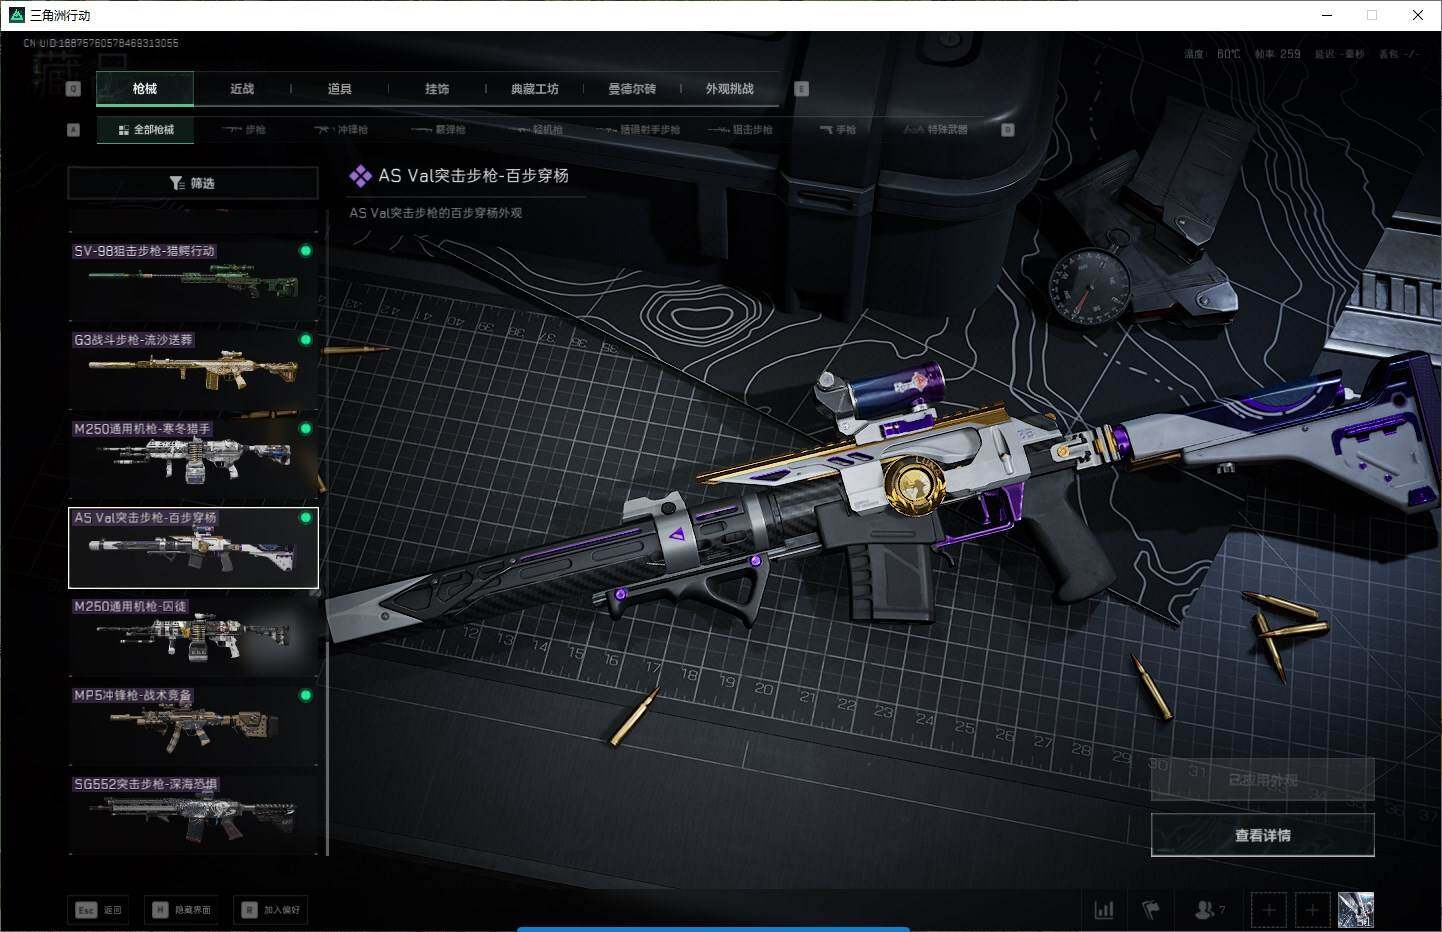Select the G3战斗步枪-流沙送葬 skin
This screenshot has height=932, width=1442.
[193, 370]
